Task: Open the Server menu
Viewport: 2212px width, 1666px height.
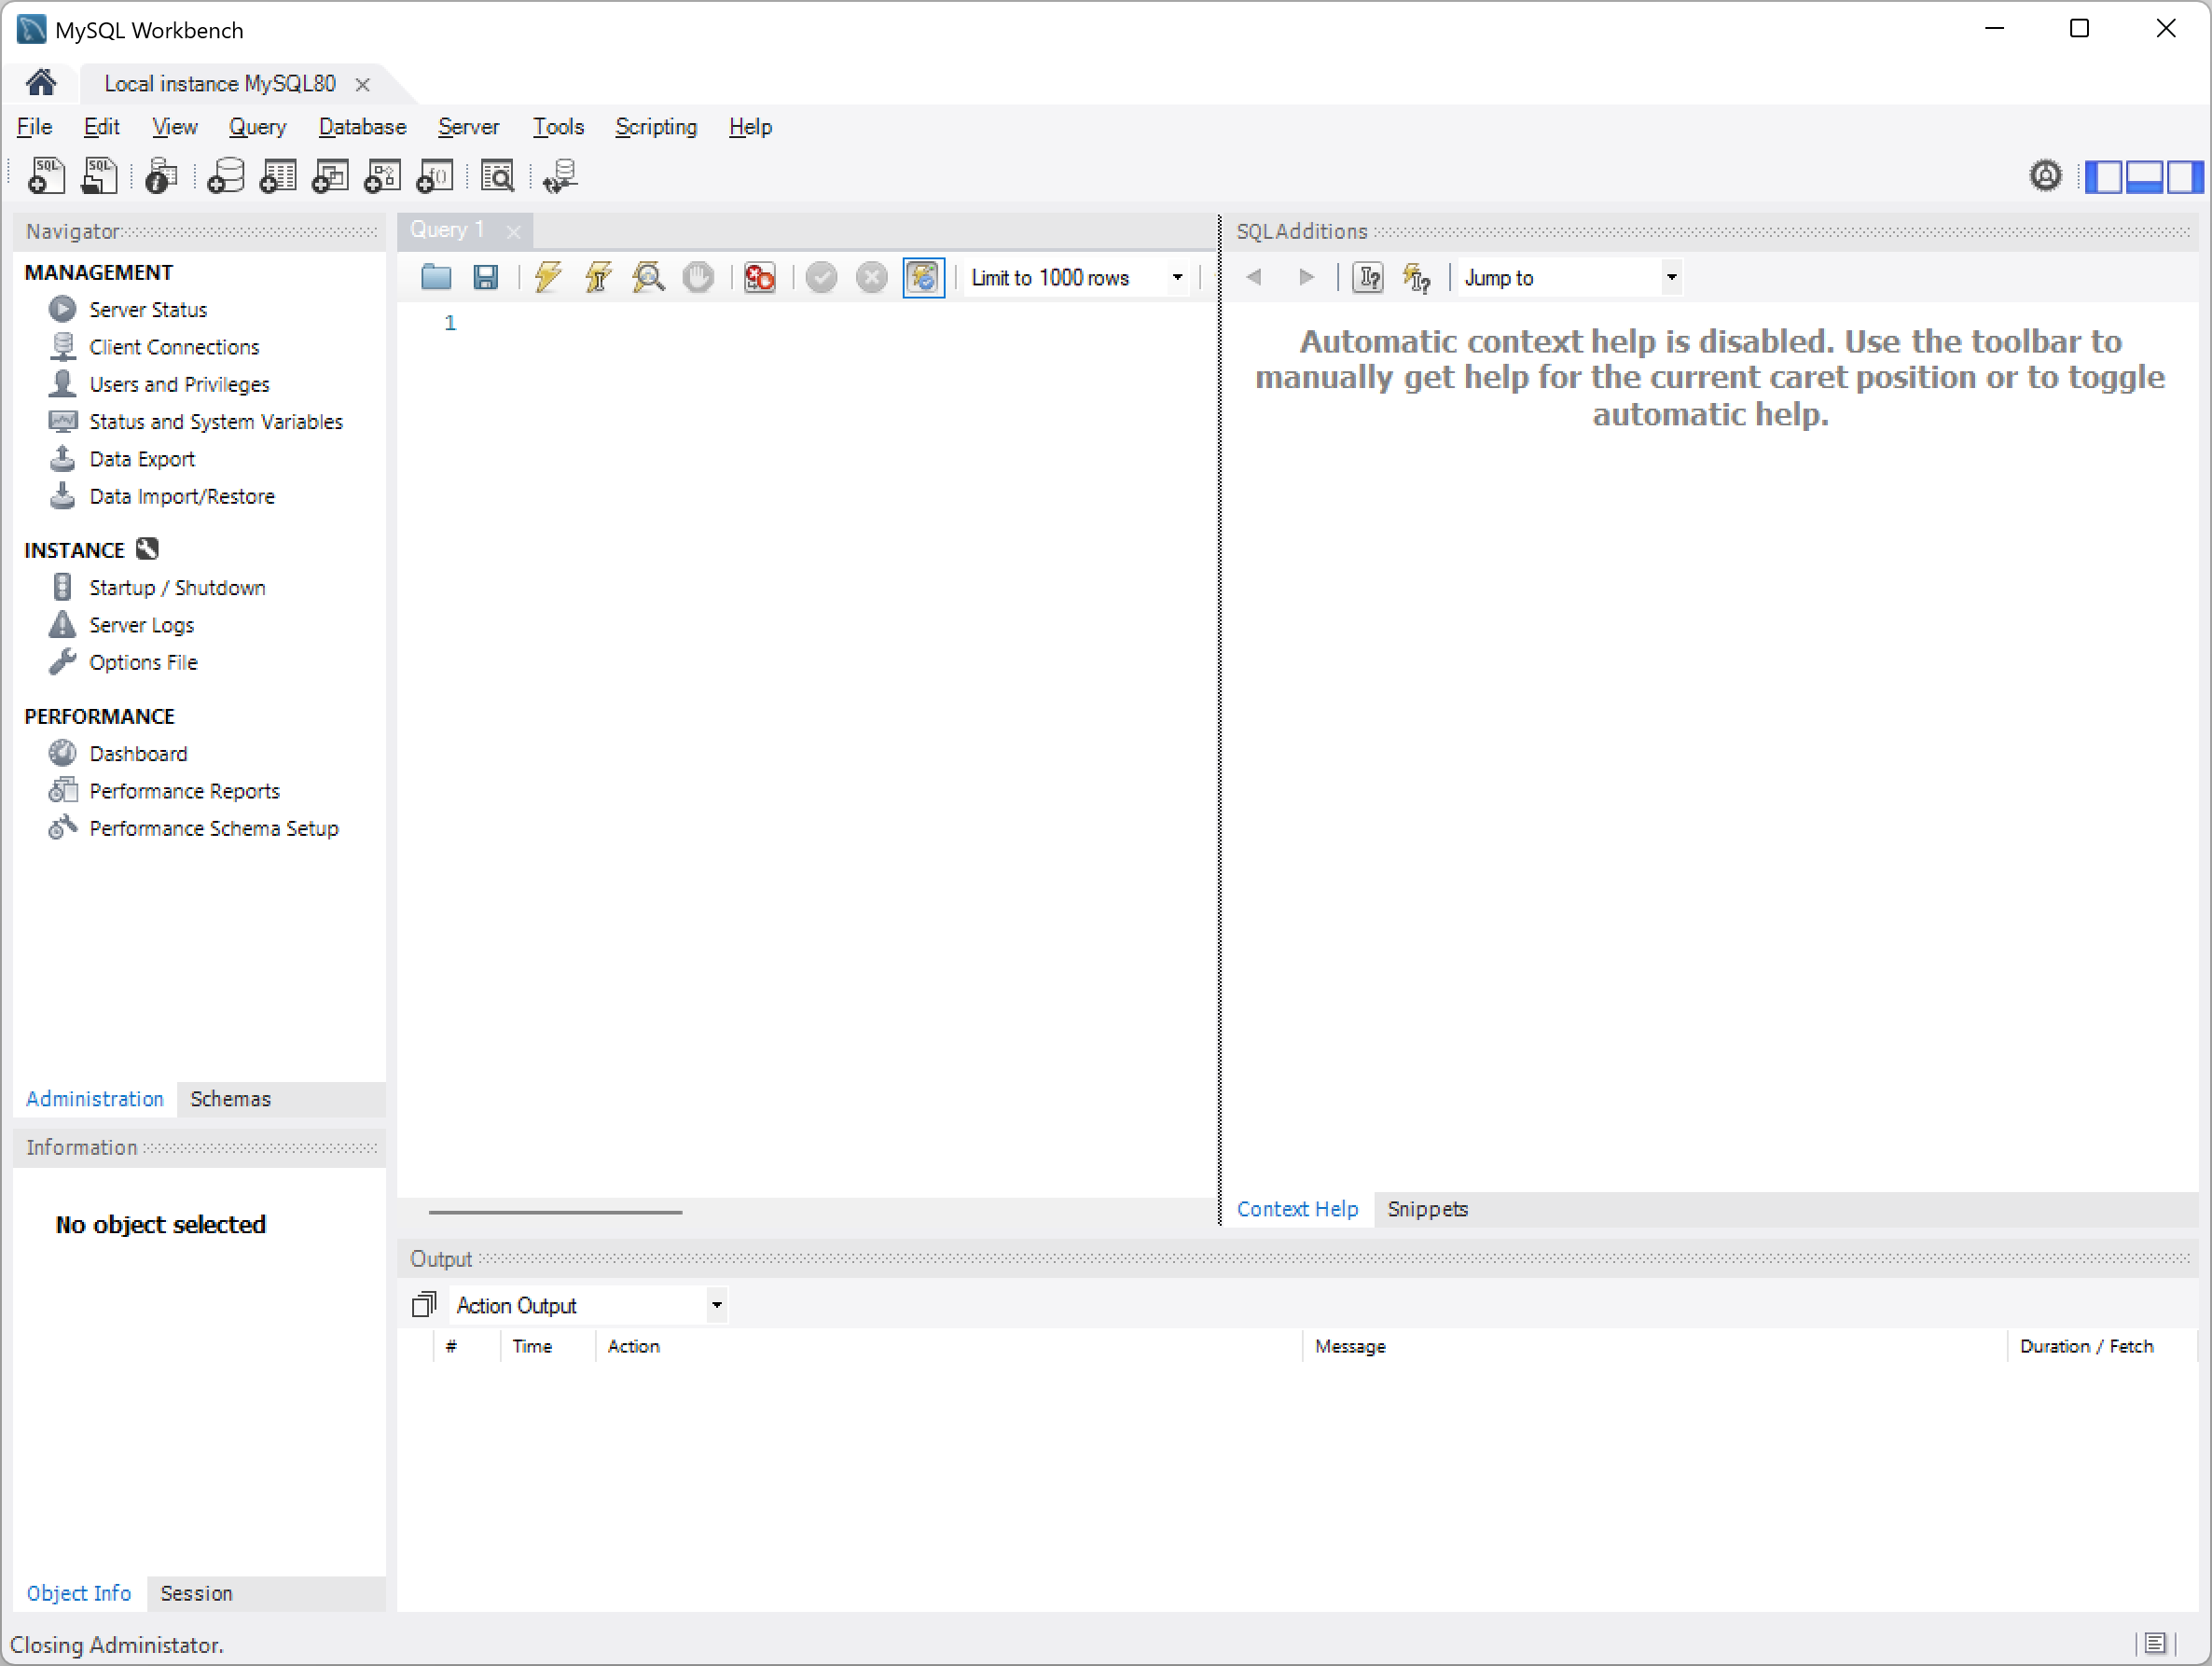Action: (468, 127)
